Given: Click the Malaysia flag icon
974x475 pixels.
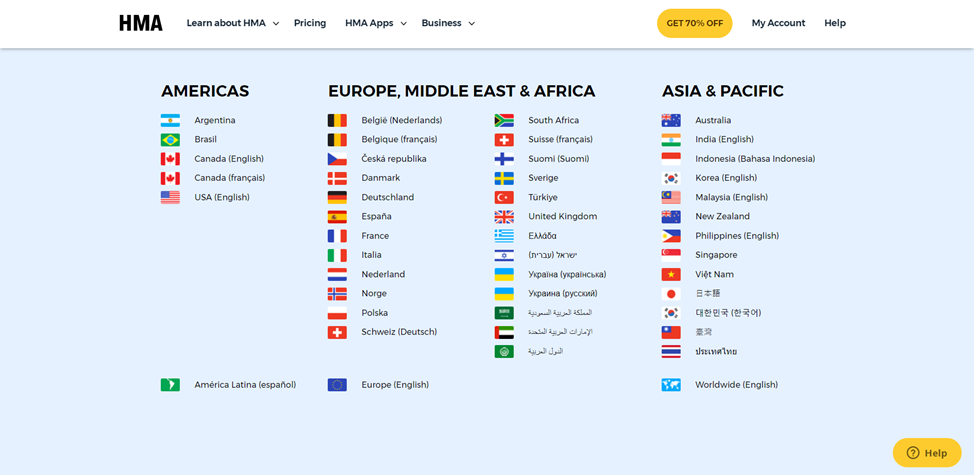Looking at the screenshot, I should [x=671, y=197].
